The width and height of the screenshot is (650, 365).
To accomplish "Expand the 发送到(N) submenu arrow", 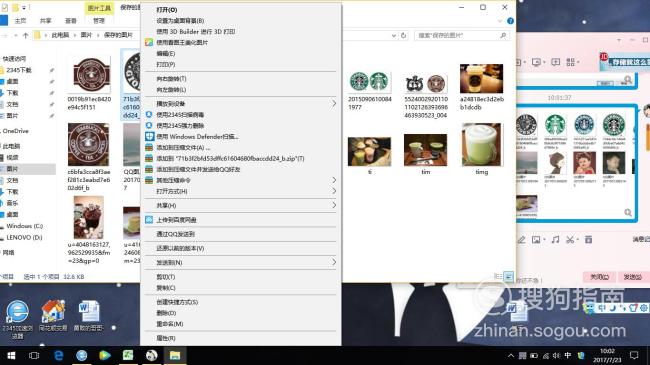I will pos(334,262).
